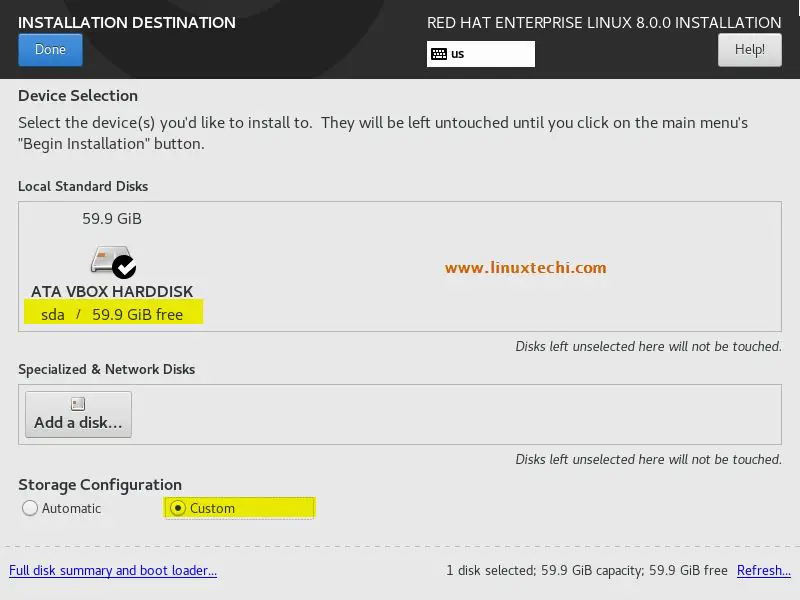Click the ATA VBOX HARDDISK name label
Viewport: 800px width, 600px height.
[112, 291]
